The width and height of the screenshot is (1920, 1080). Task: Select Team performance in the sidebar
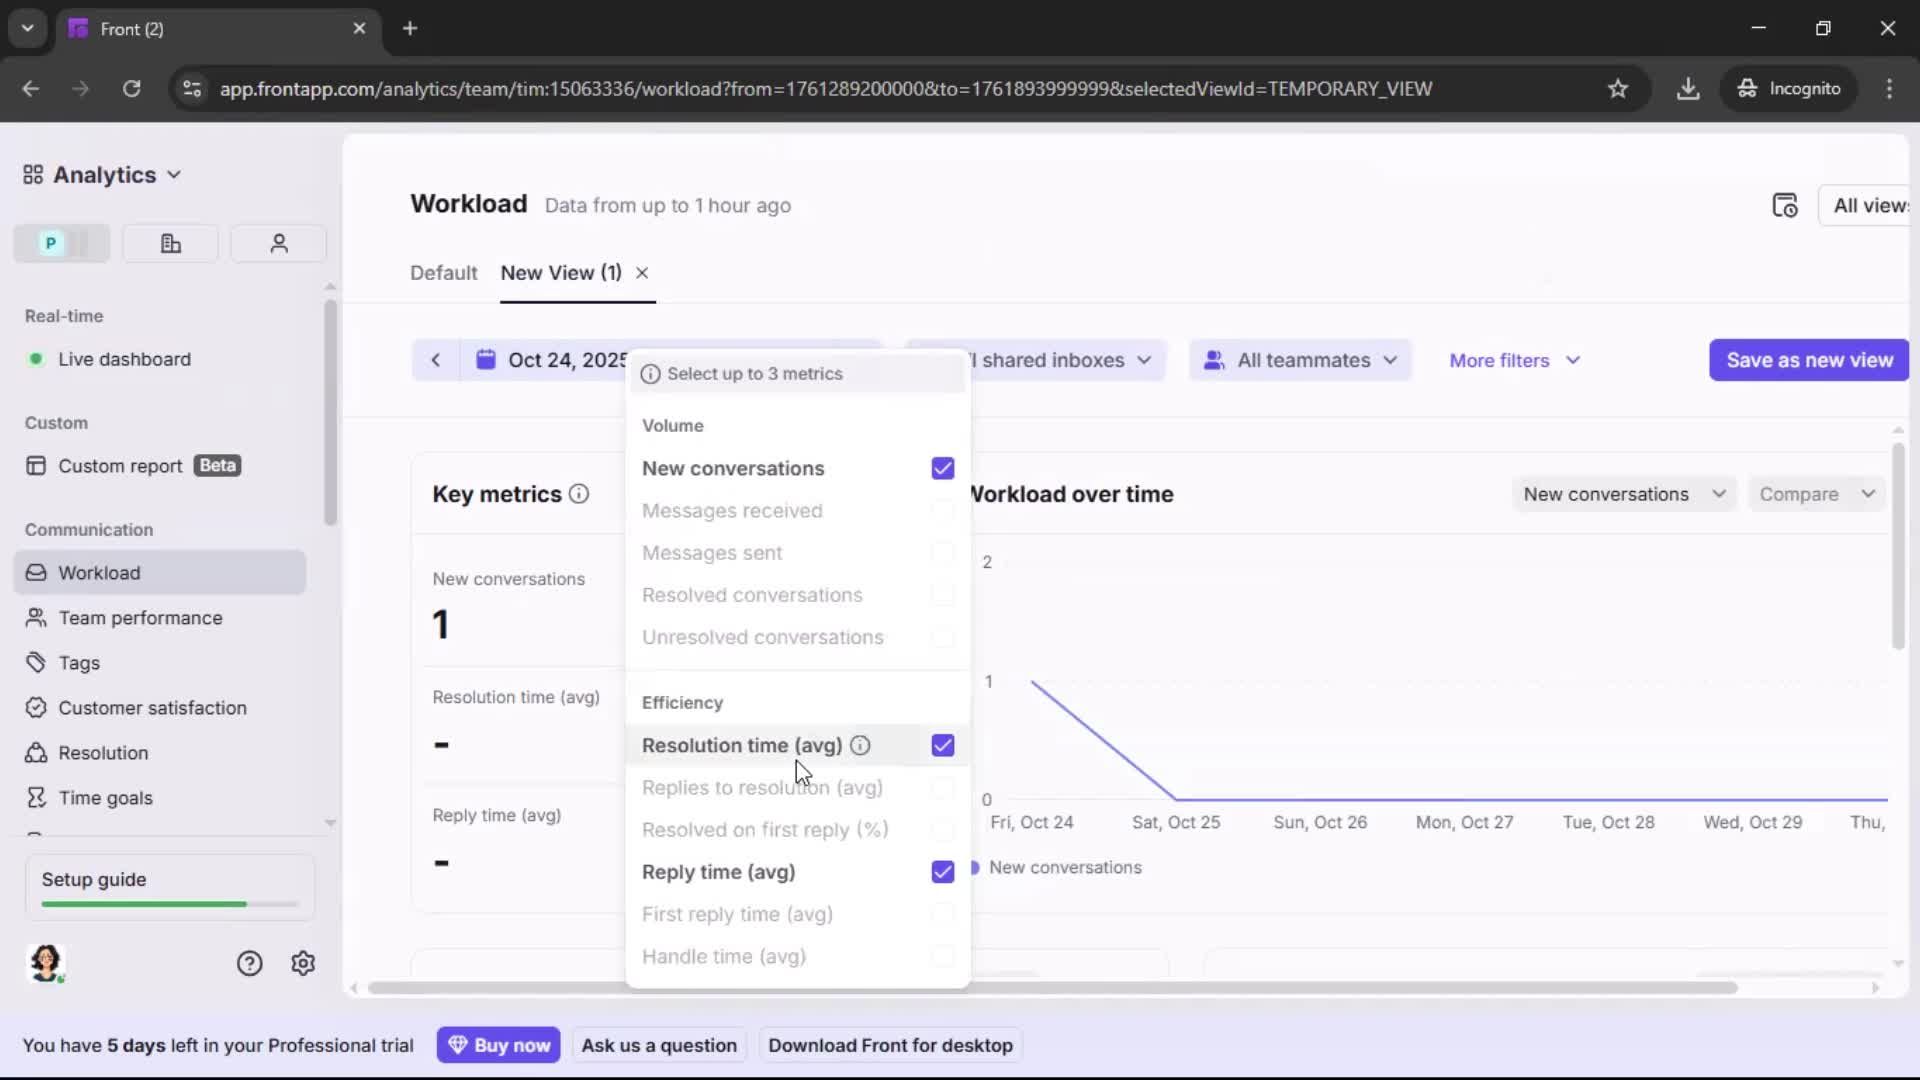pos(140,618)
